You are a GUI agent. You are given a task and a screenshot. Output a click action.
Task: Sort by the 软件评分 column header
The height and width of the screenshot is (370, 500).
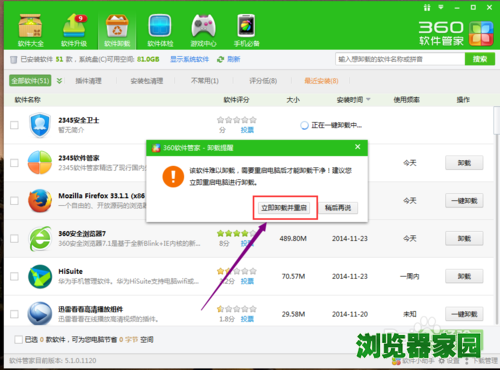(x=236, y=99)
